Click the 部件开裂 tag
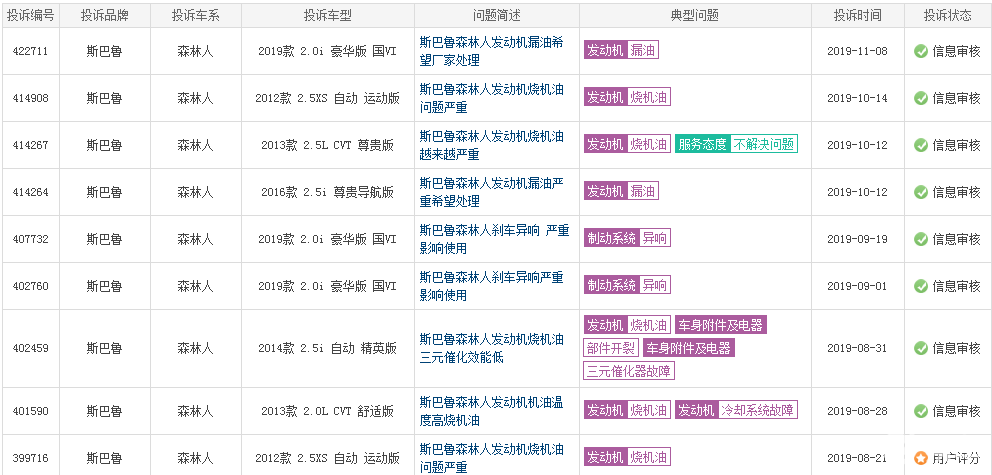The width and height of the screenshot is (992, 475). (x=611, y=348)
